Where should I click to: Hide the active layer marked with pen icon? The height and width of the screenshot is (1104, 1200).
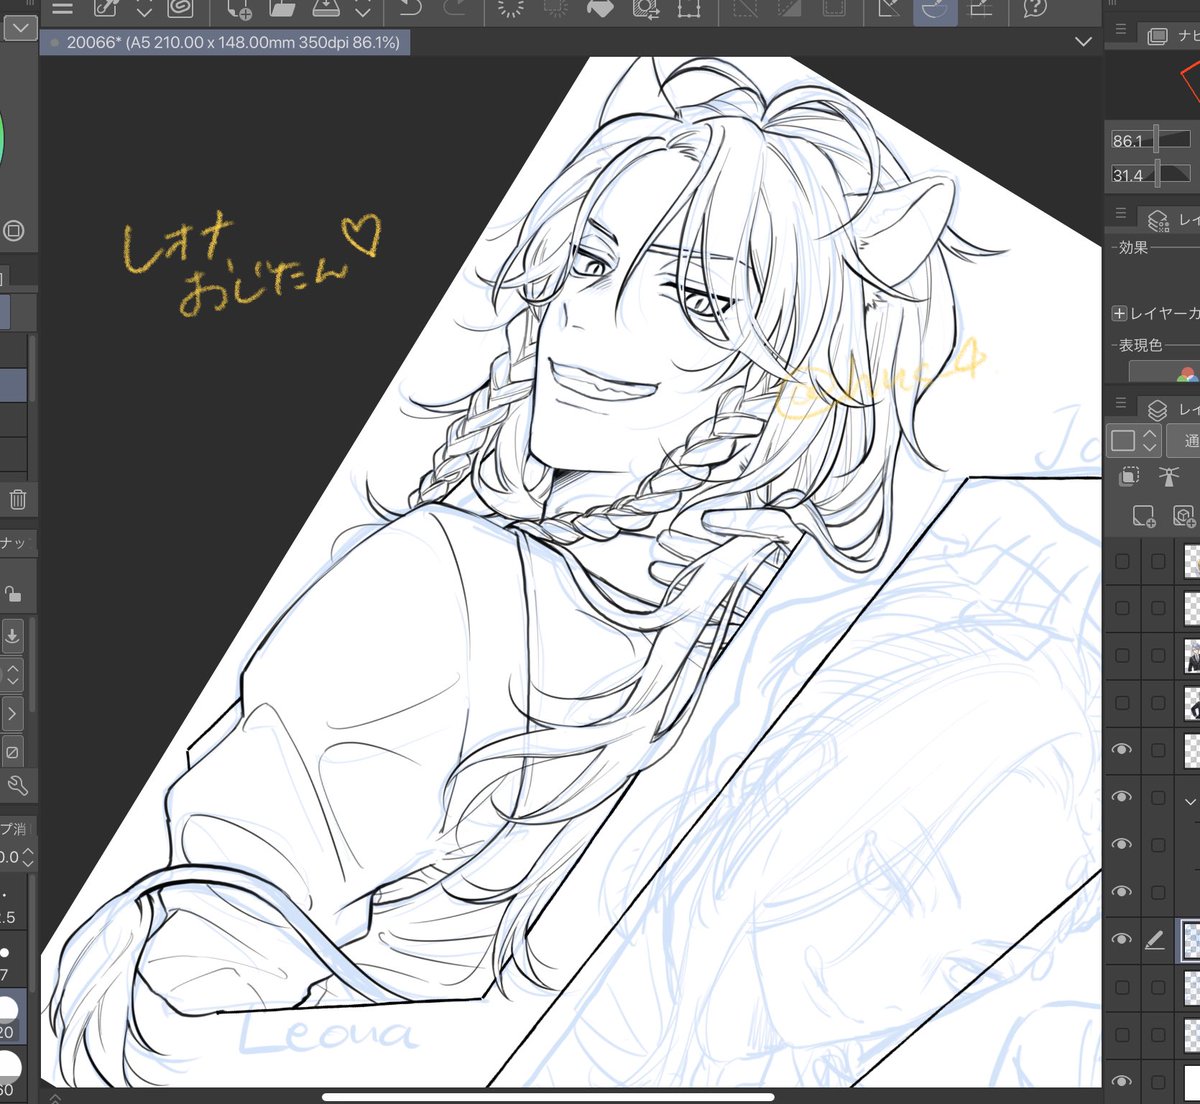point(1121,939)
